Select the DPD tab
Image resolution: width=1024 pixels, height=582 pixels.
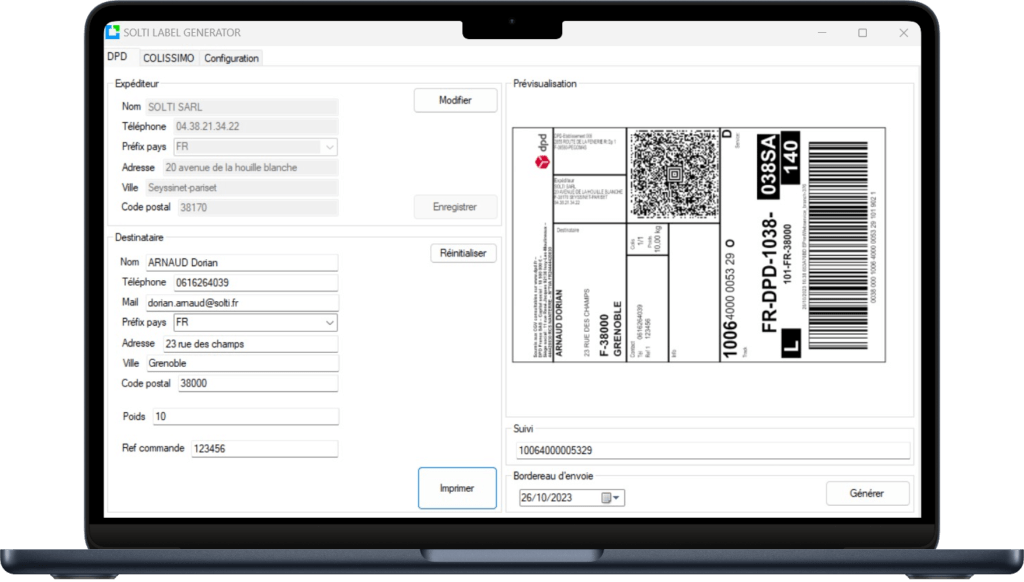[x=117, y=57]
